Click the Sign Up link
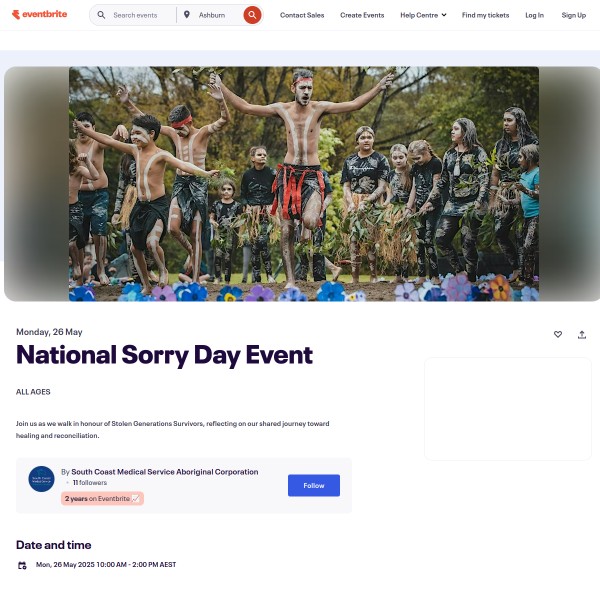 [574, 15]
